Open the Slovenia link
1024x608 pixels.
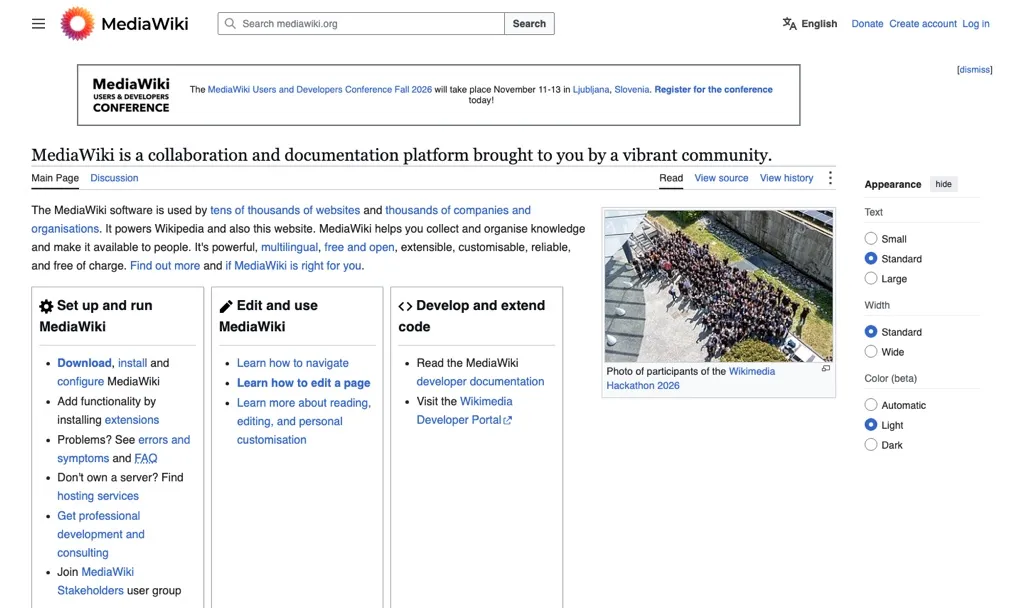click(632, 89)
